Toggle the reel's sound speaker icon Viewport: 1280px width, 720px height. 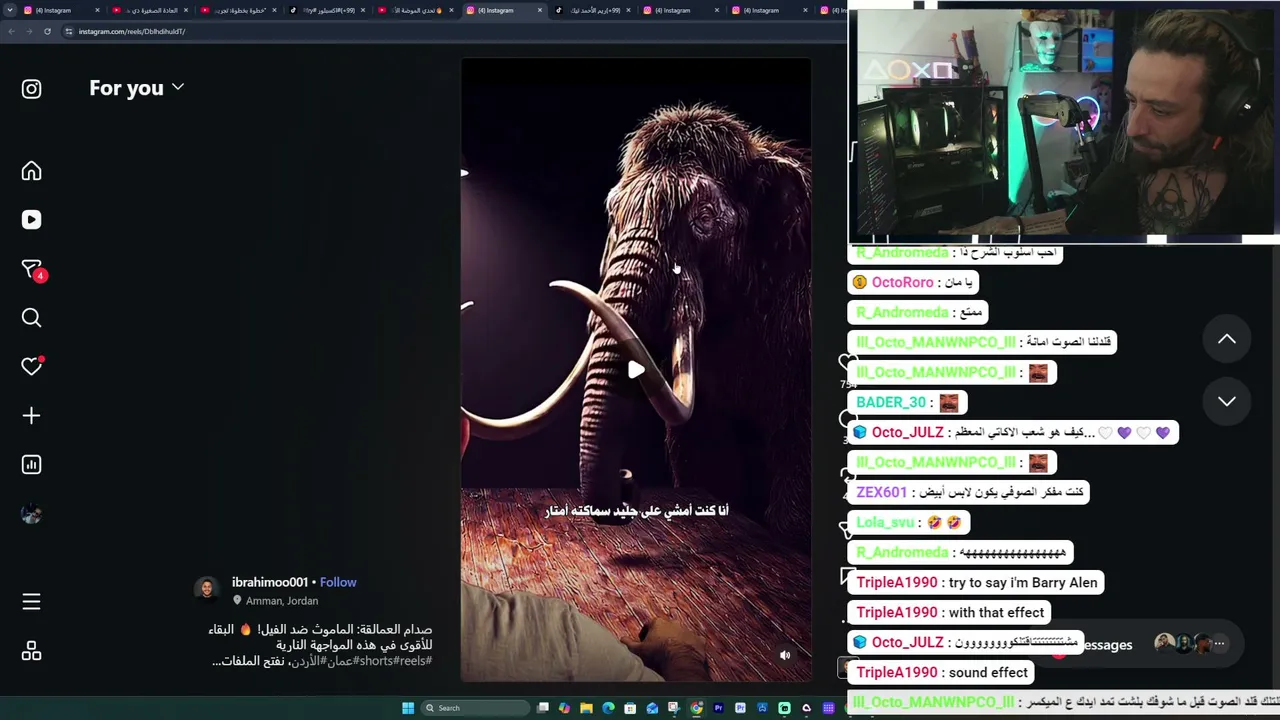point(785,655)
